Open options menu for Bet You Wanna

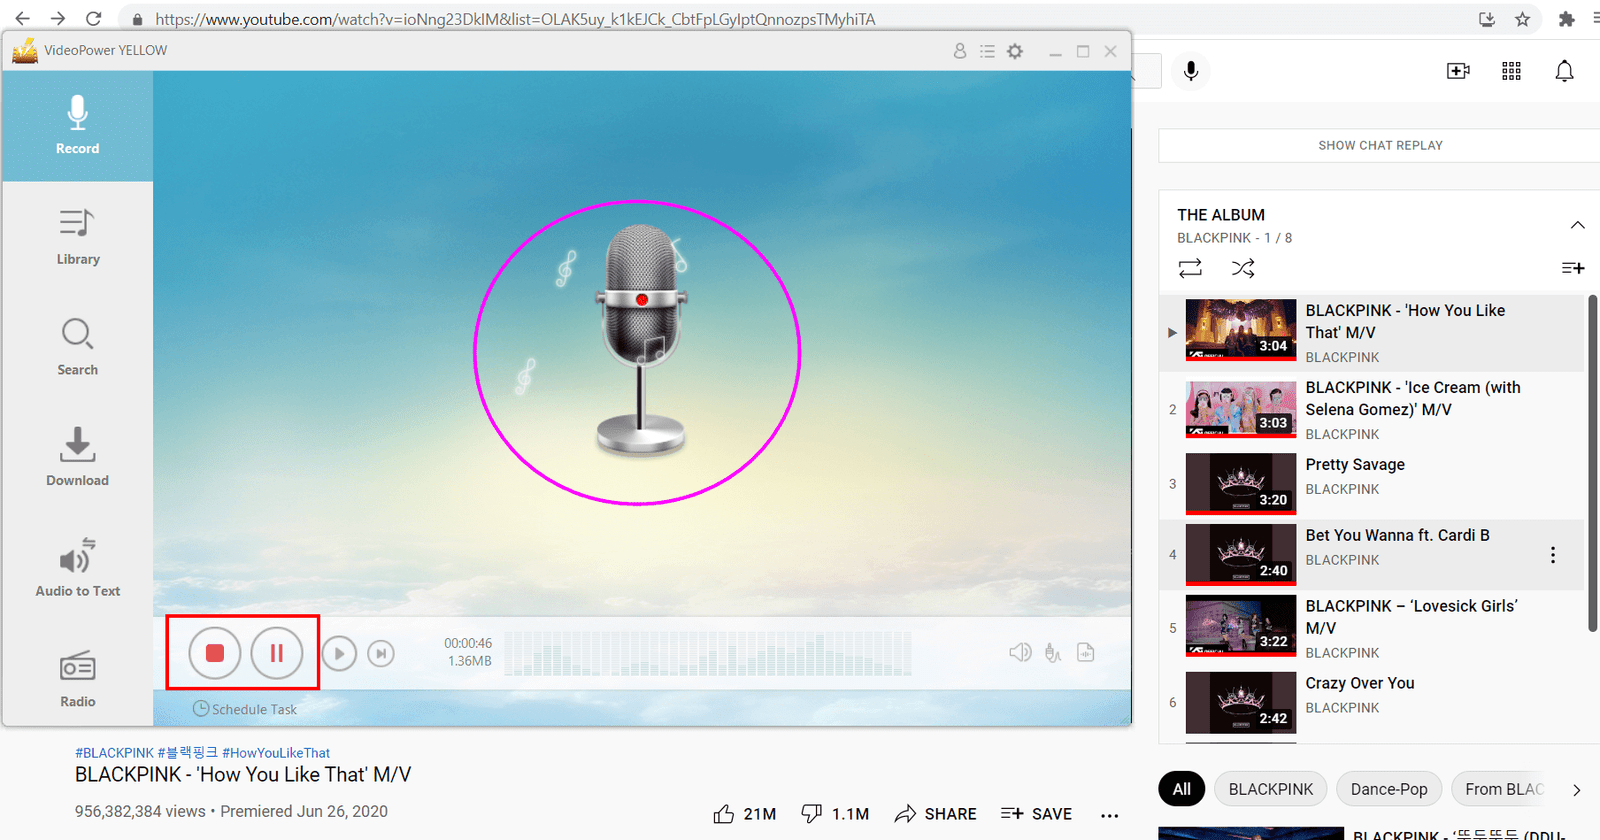tap(1552, 555)
